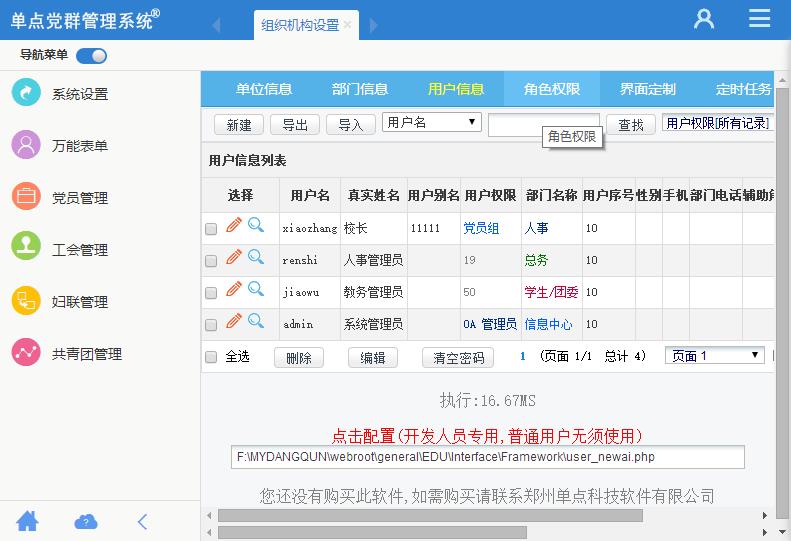Click page number 1 link
This screenshot has height=541, width=791.
coord(523,356)
